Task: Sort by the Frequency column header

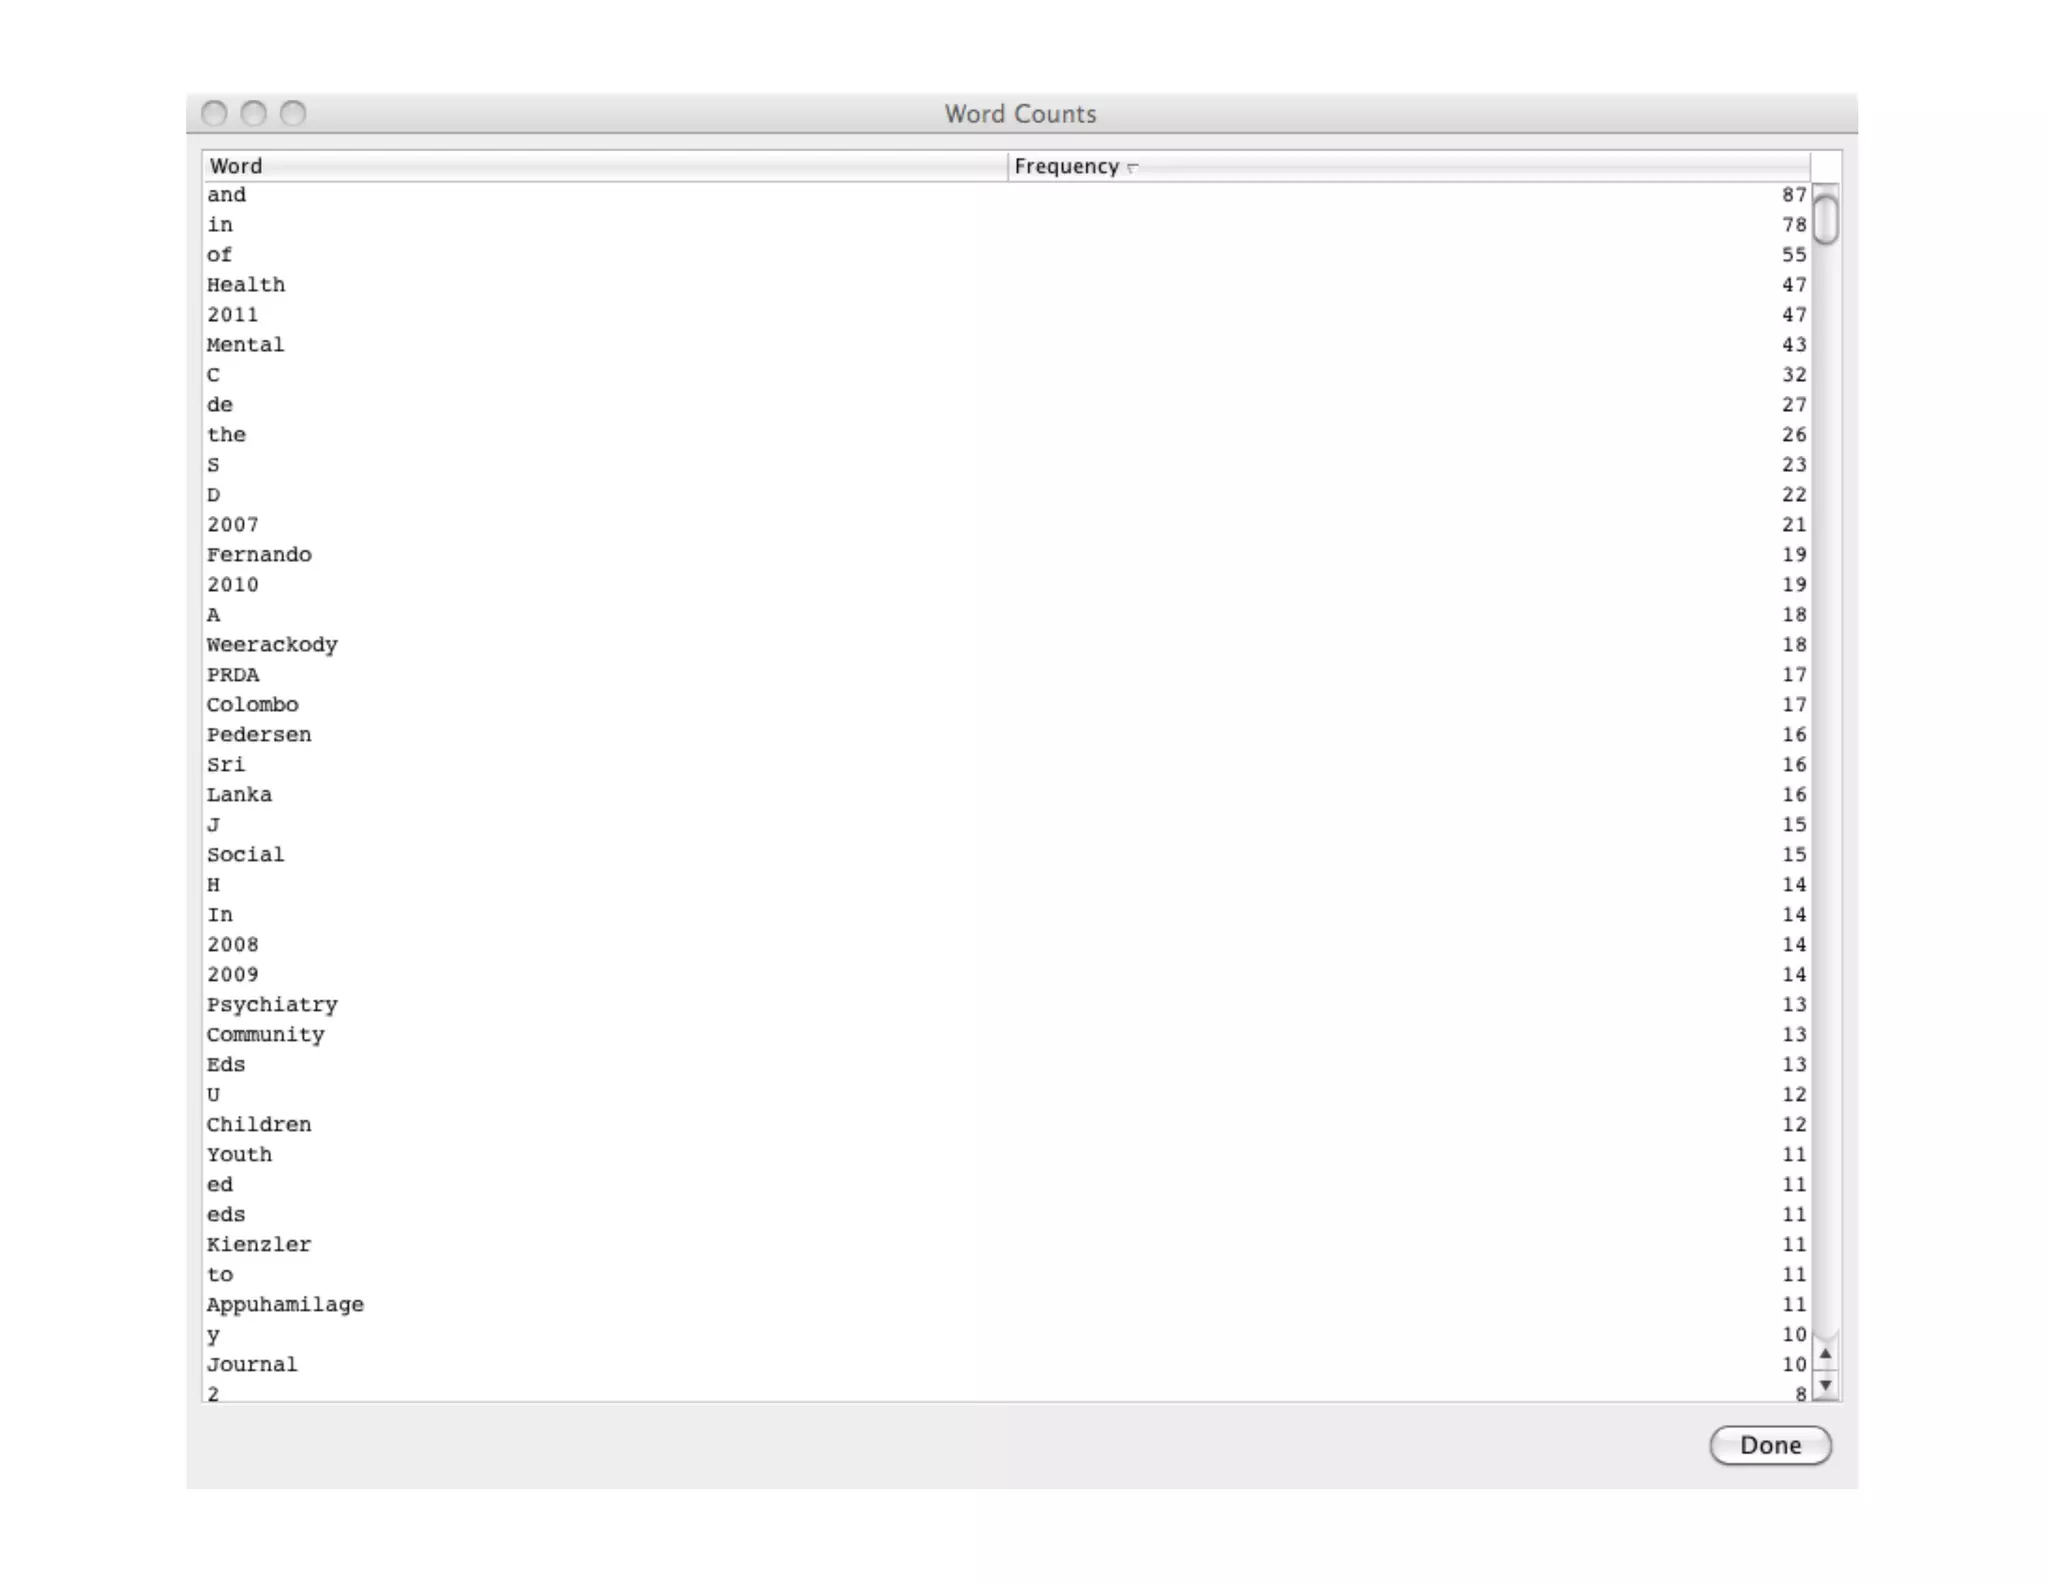Action: pos(1066,166)
